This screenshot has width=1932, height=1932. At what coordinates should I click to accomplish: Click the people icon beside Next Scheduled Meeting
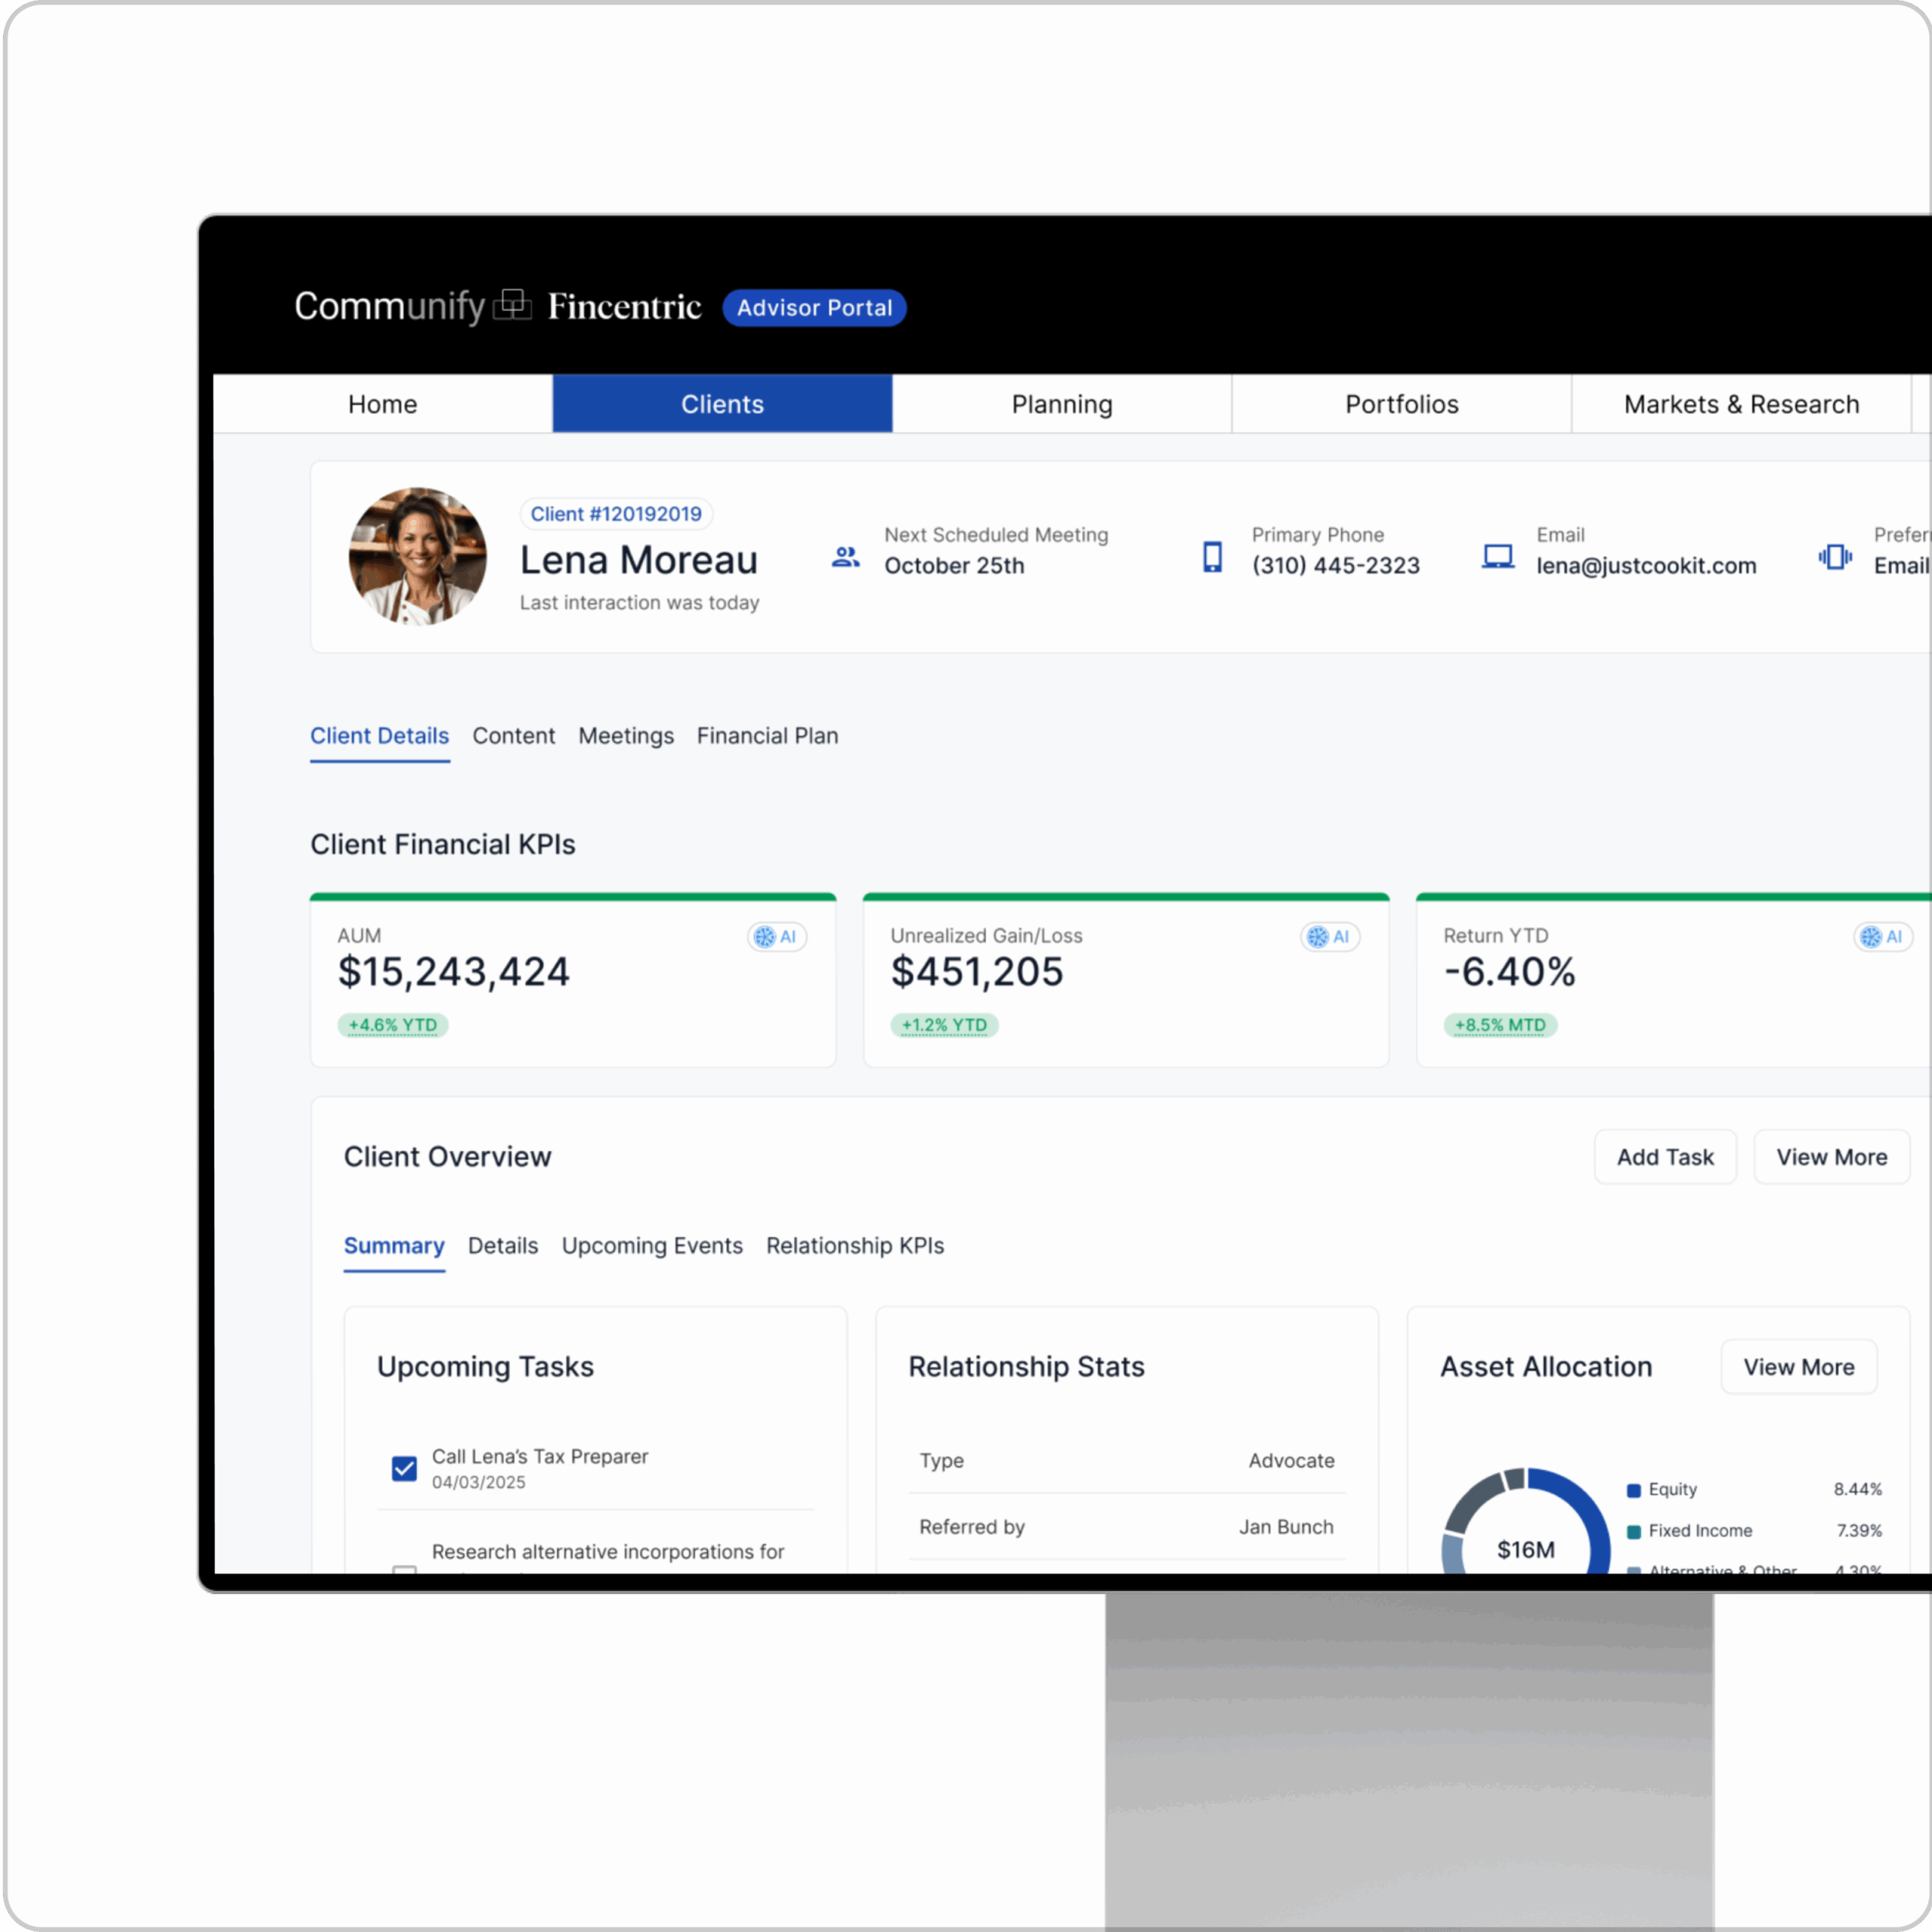[x=846, y=557]
